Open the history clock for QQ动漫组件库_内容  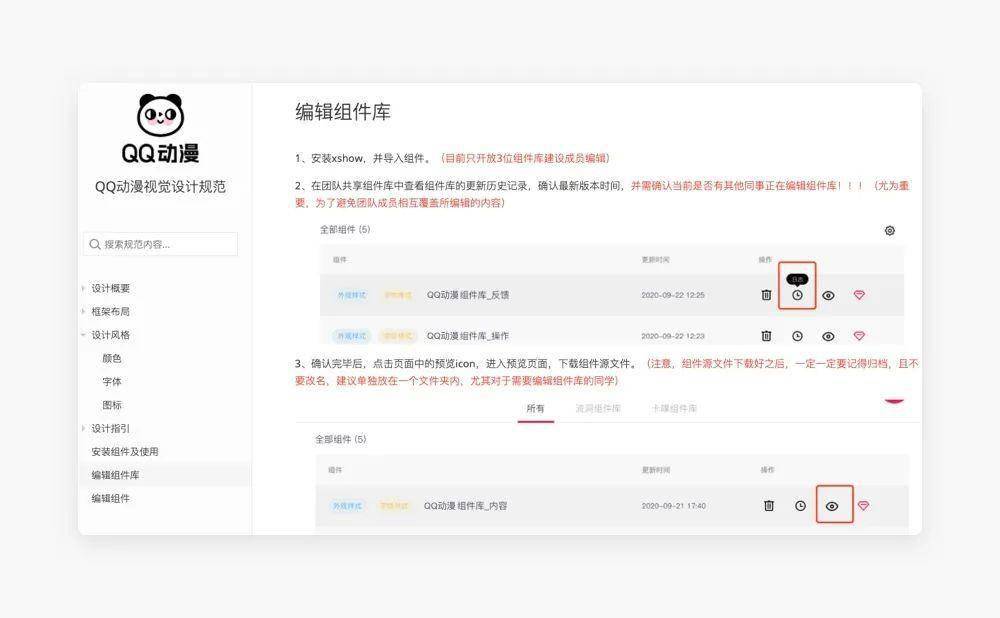800,506
